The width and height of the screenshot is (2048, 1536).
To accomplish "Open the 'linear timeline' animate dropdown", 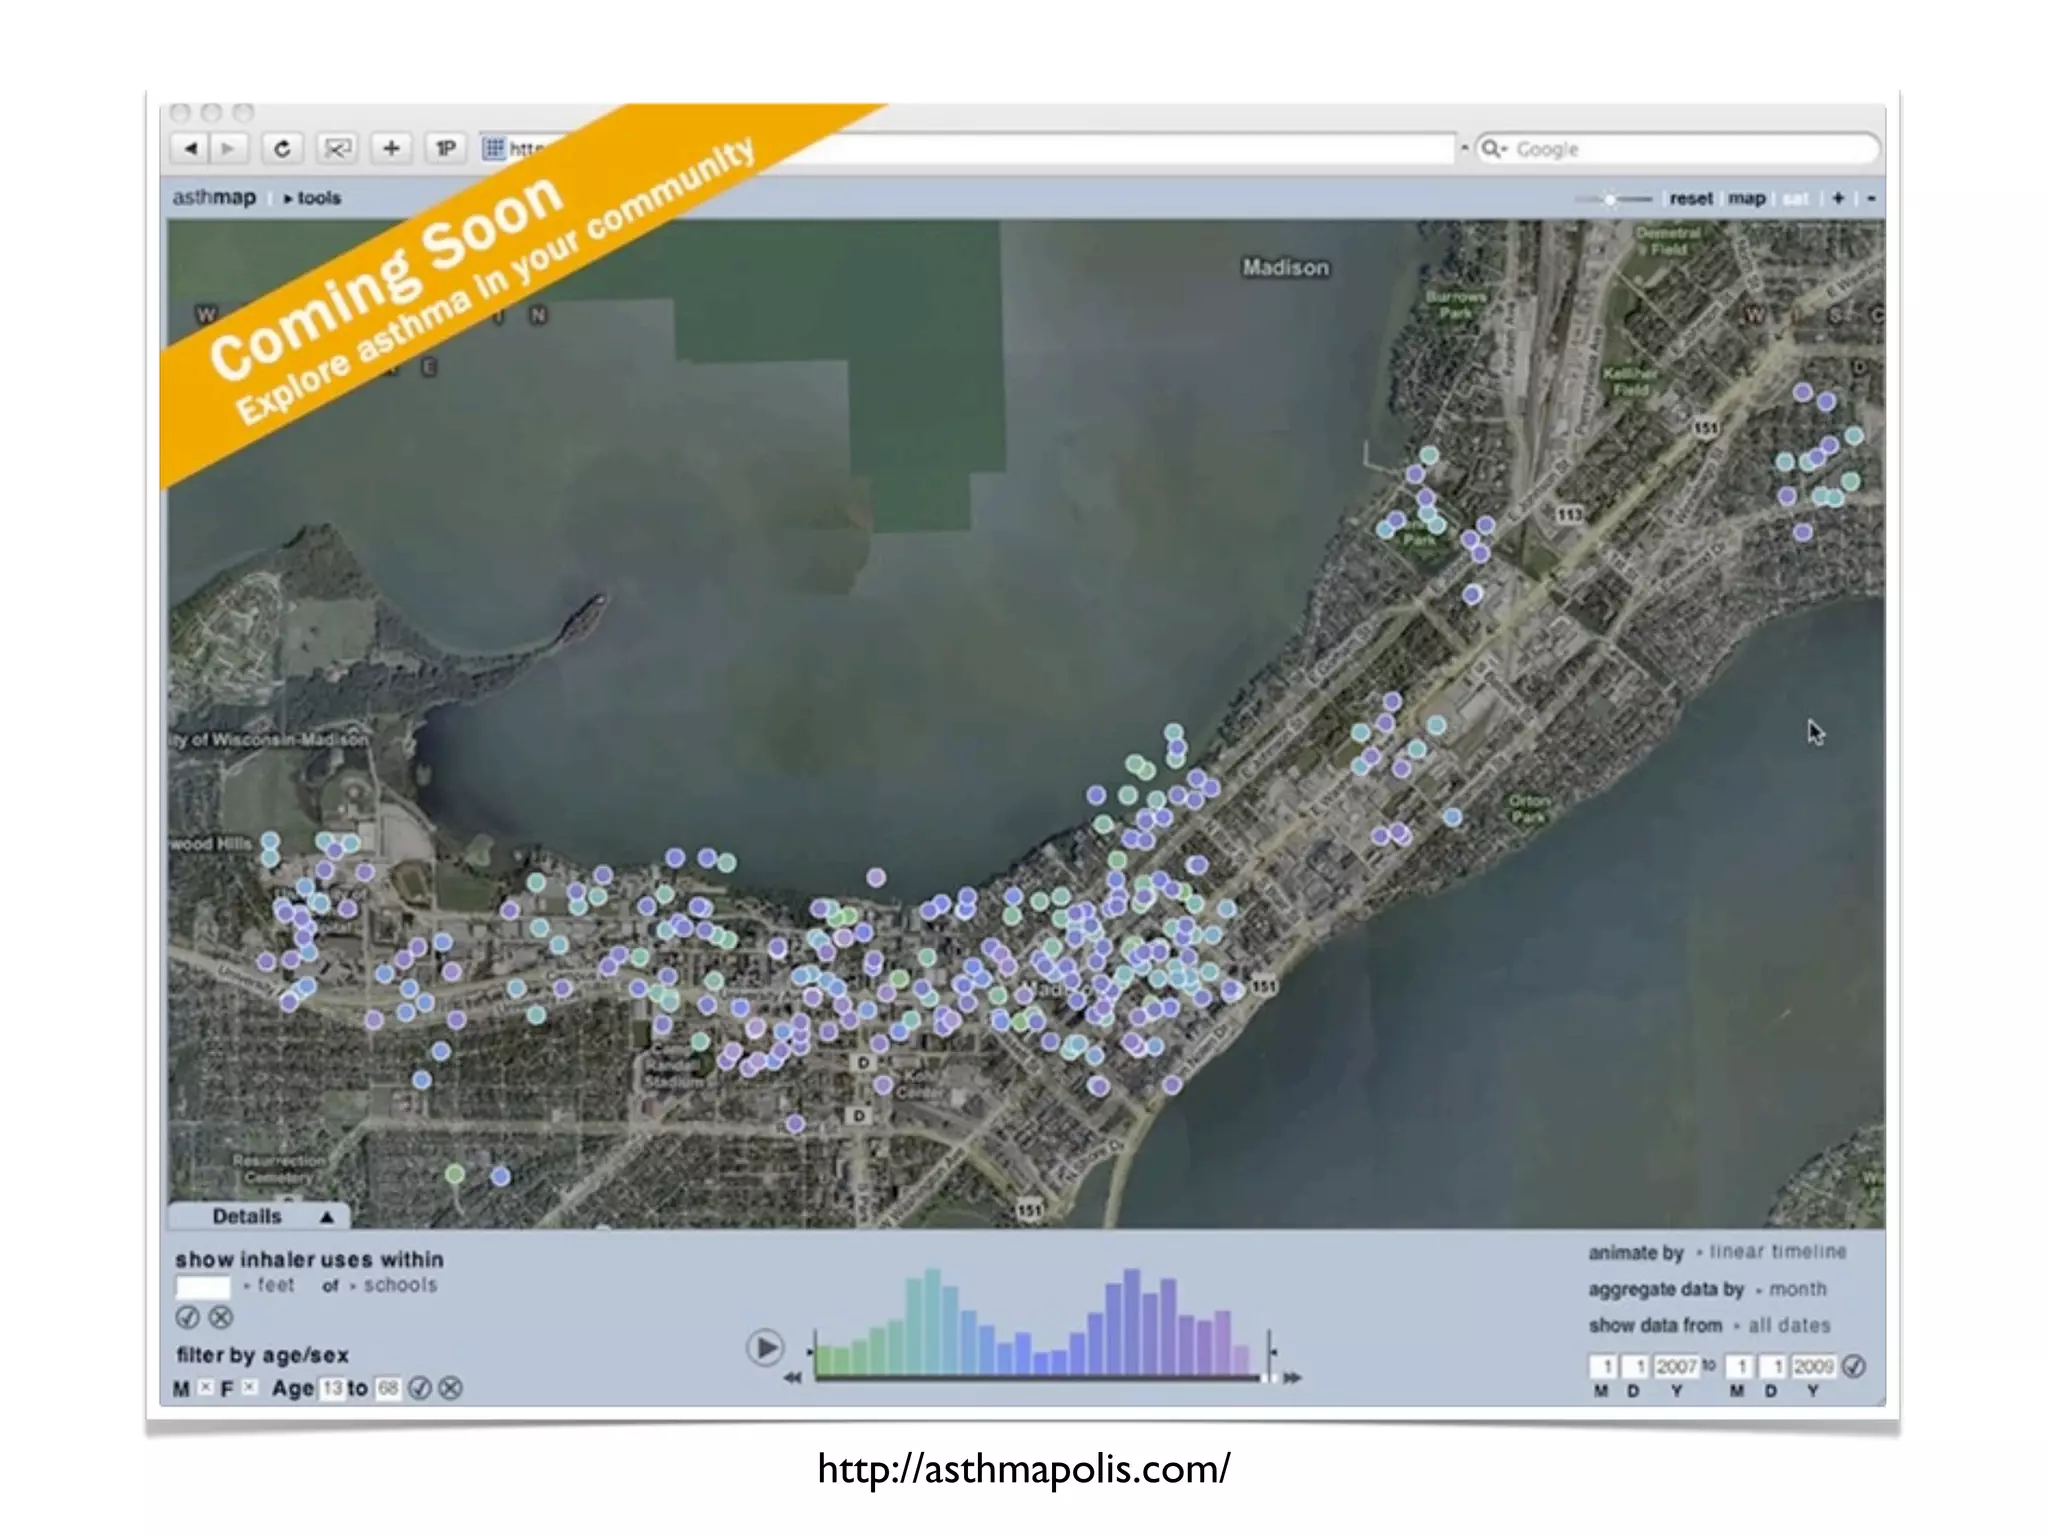I will pyautogui.click(x=1776, y=1252).
